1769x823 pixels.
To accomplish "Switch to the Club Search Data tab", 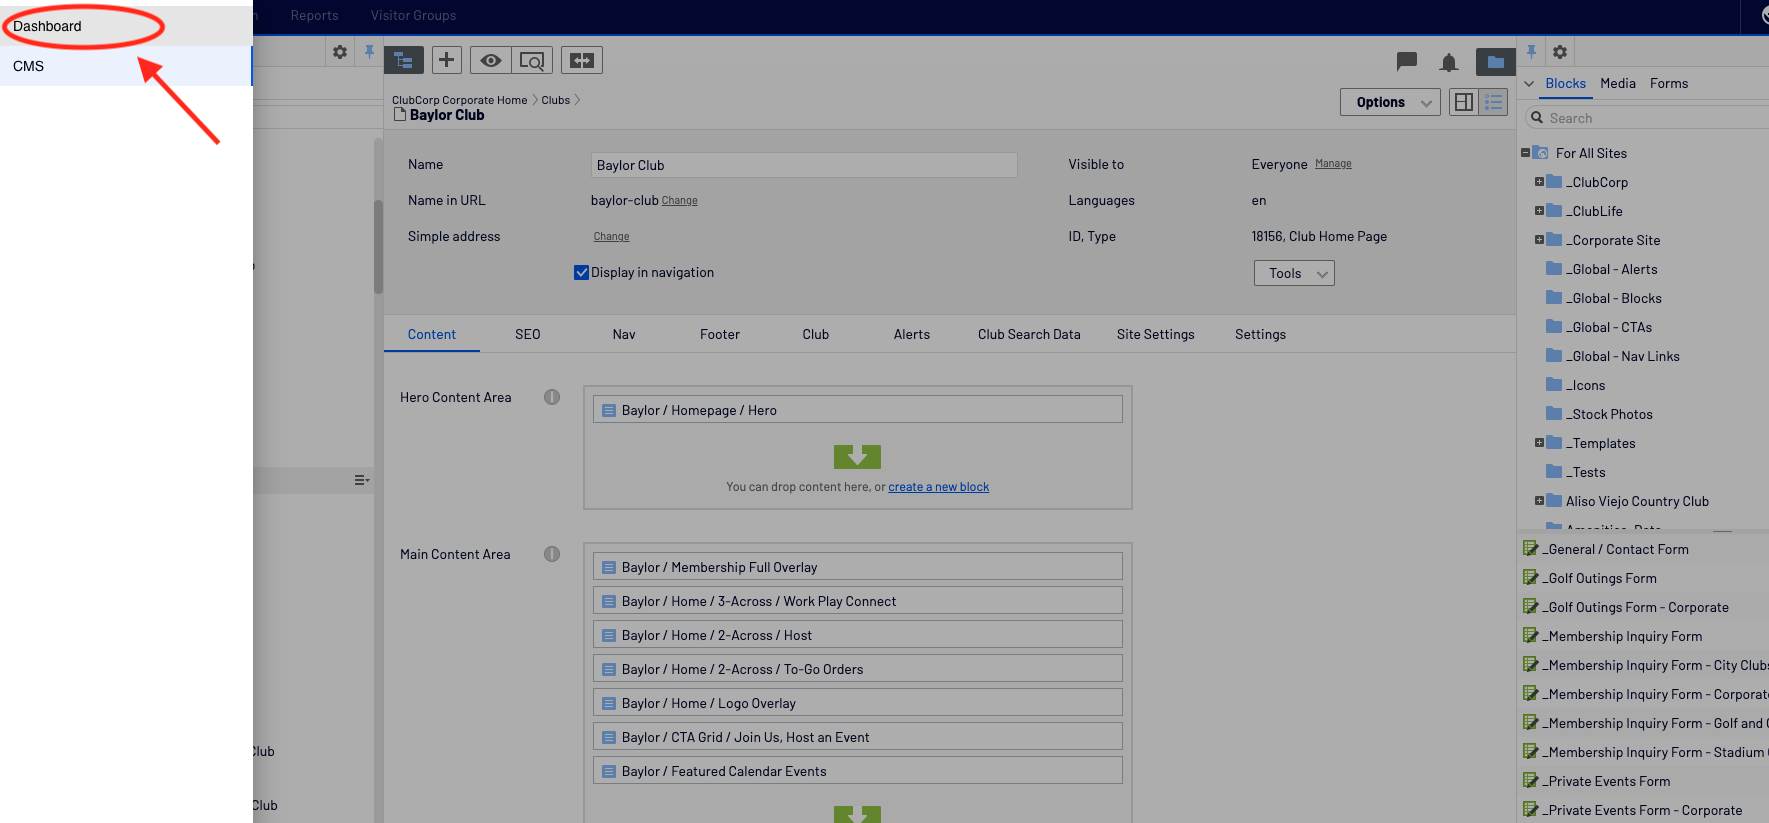I will pyautogui.click(x=1029, y=334).
